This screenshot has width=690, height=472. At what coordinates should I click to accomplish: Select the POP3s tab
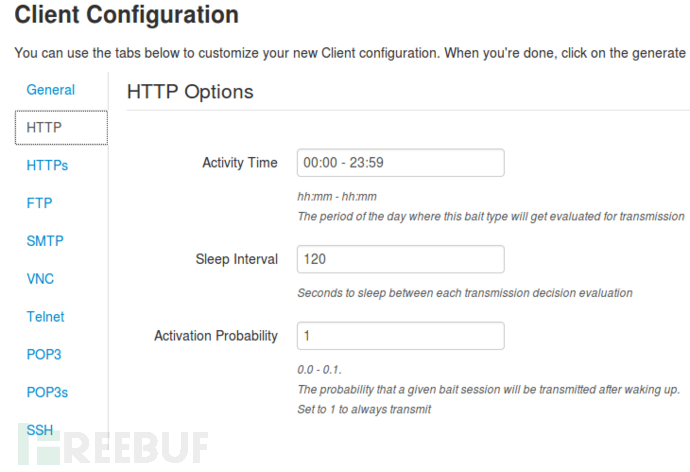tap(47, 392)
